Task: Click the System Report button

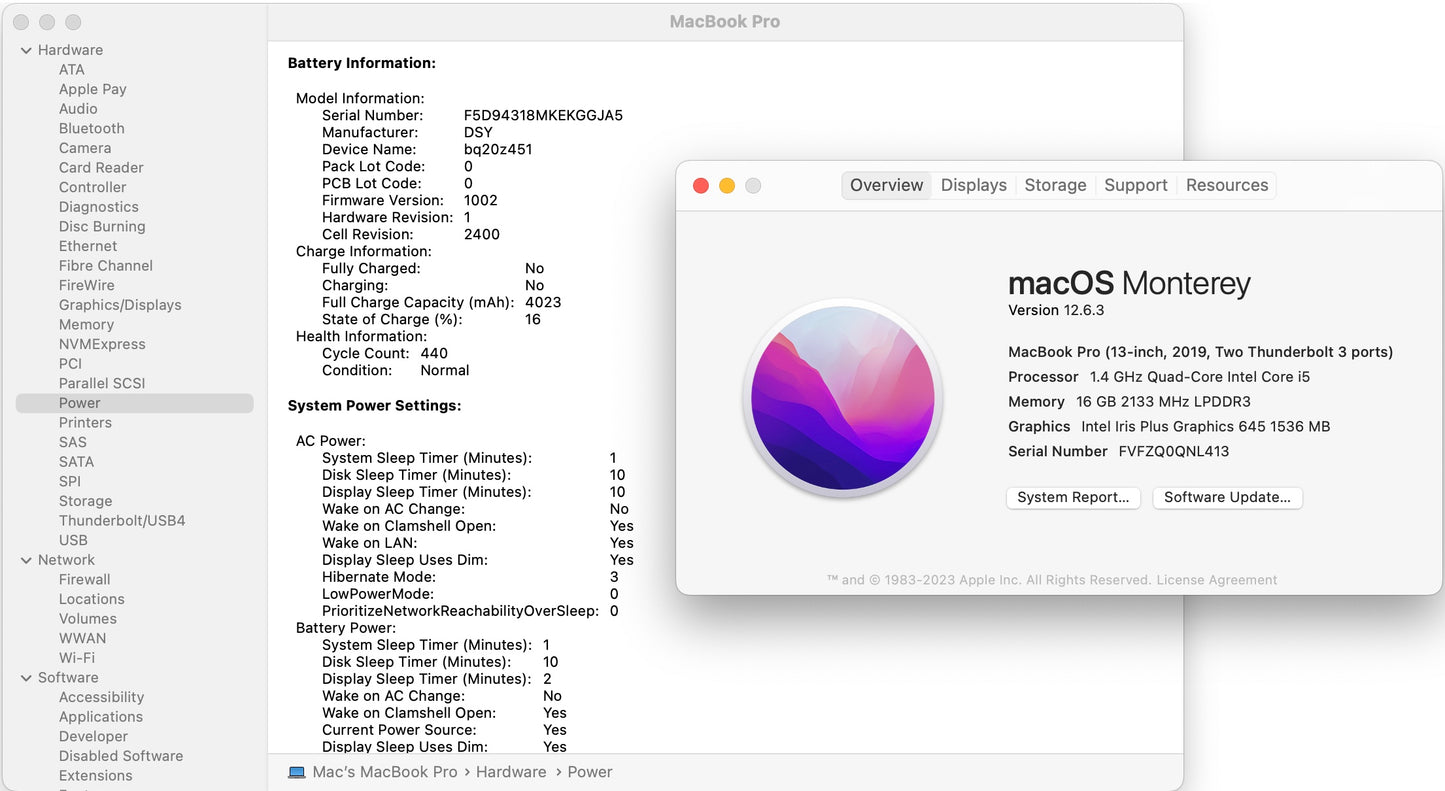Action: tap(1073, 497)
